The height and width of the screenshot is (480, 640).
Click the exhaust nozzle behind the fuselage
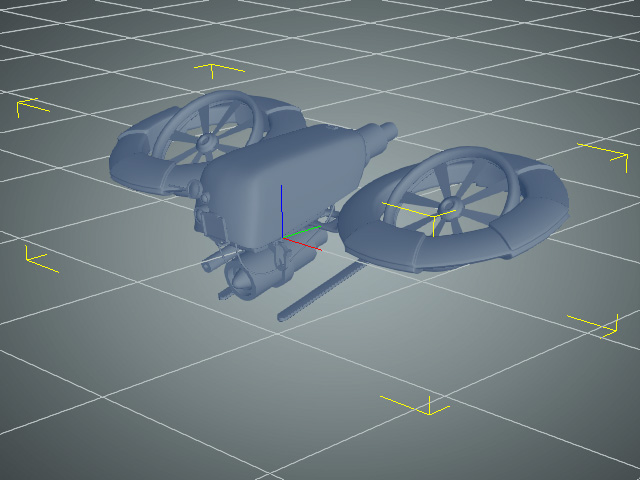click(x=382, y=134)
